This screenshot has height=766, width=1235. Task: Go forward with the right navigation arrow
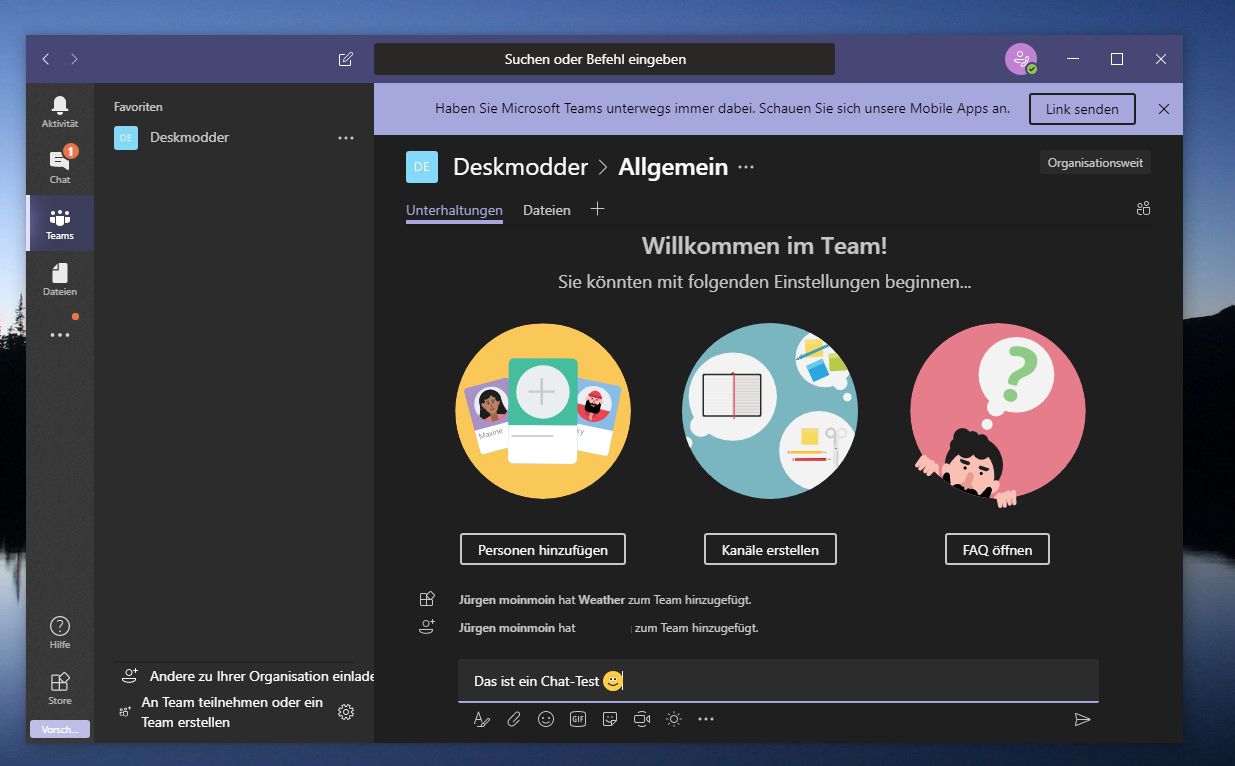tap(74, 59)
